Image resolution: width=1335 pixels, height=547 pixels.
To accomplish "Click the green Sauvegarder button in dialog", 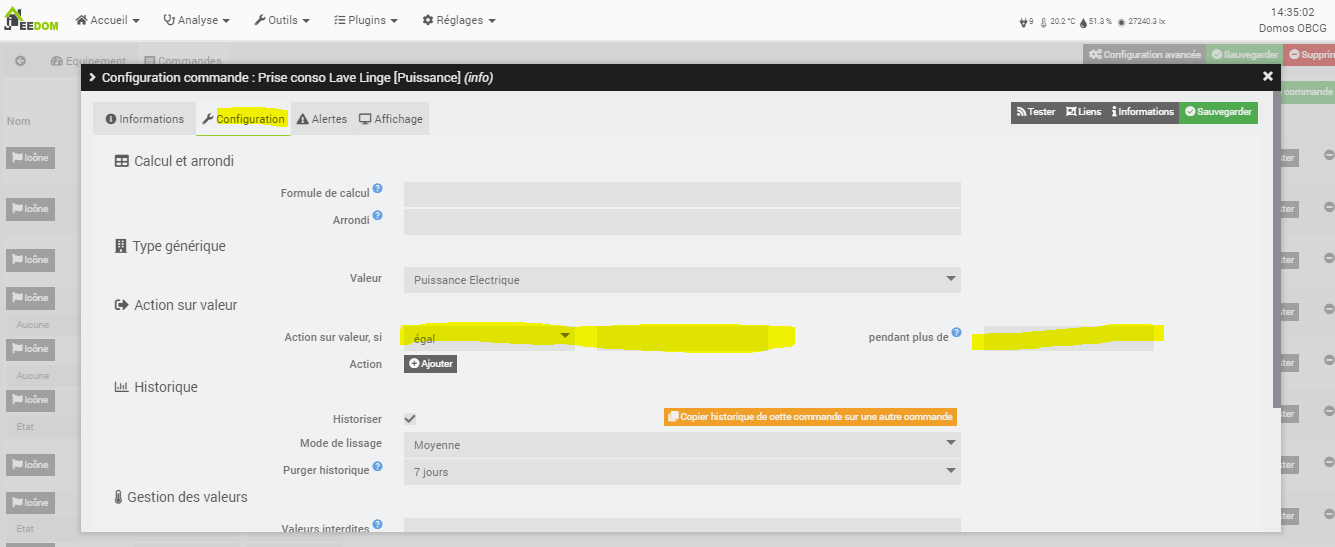I will click(1218, 112).
